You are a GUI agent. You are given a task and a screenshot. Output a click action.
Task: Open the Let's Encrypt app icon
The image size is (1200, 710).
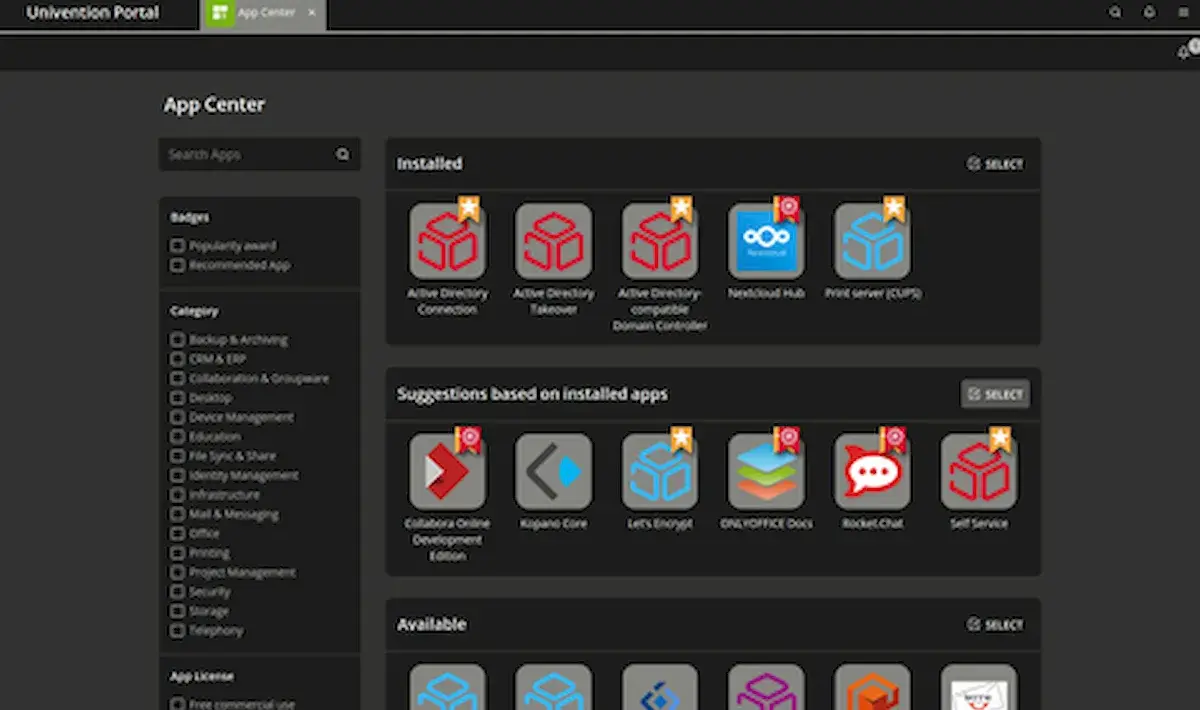tap(660, 471)
